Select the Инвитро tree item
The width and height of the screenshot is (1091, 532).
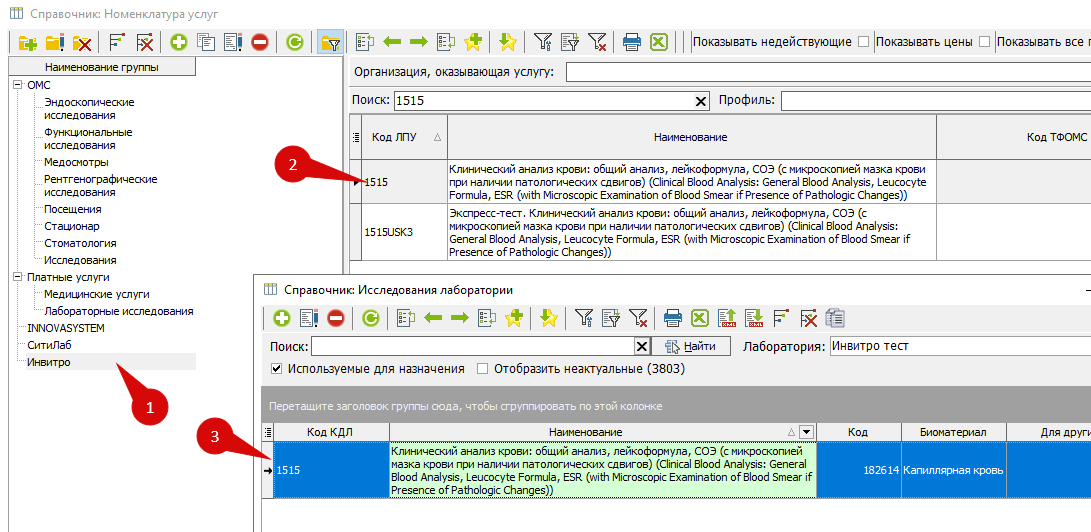pos(49,362)
